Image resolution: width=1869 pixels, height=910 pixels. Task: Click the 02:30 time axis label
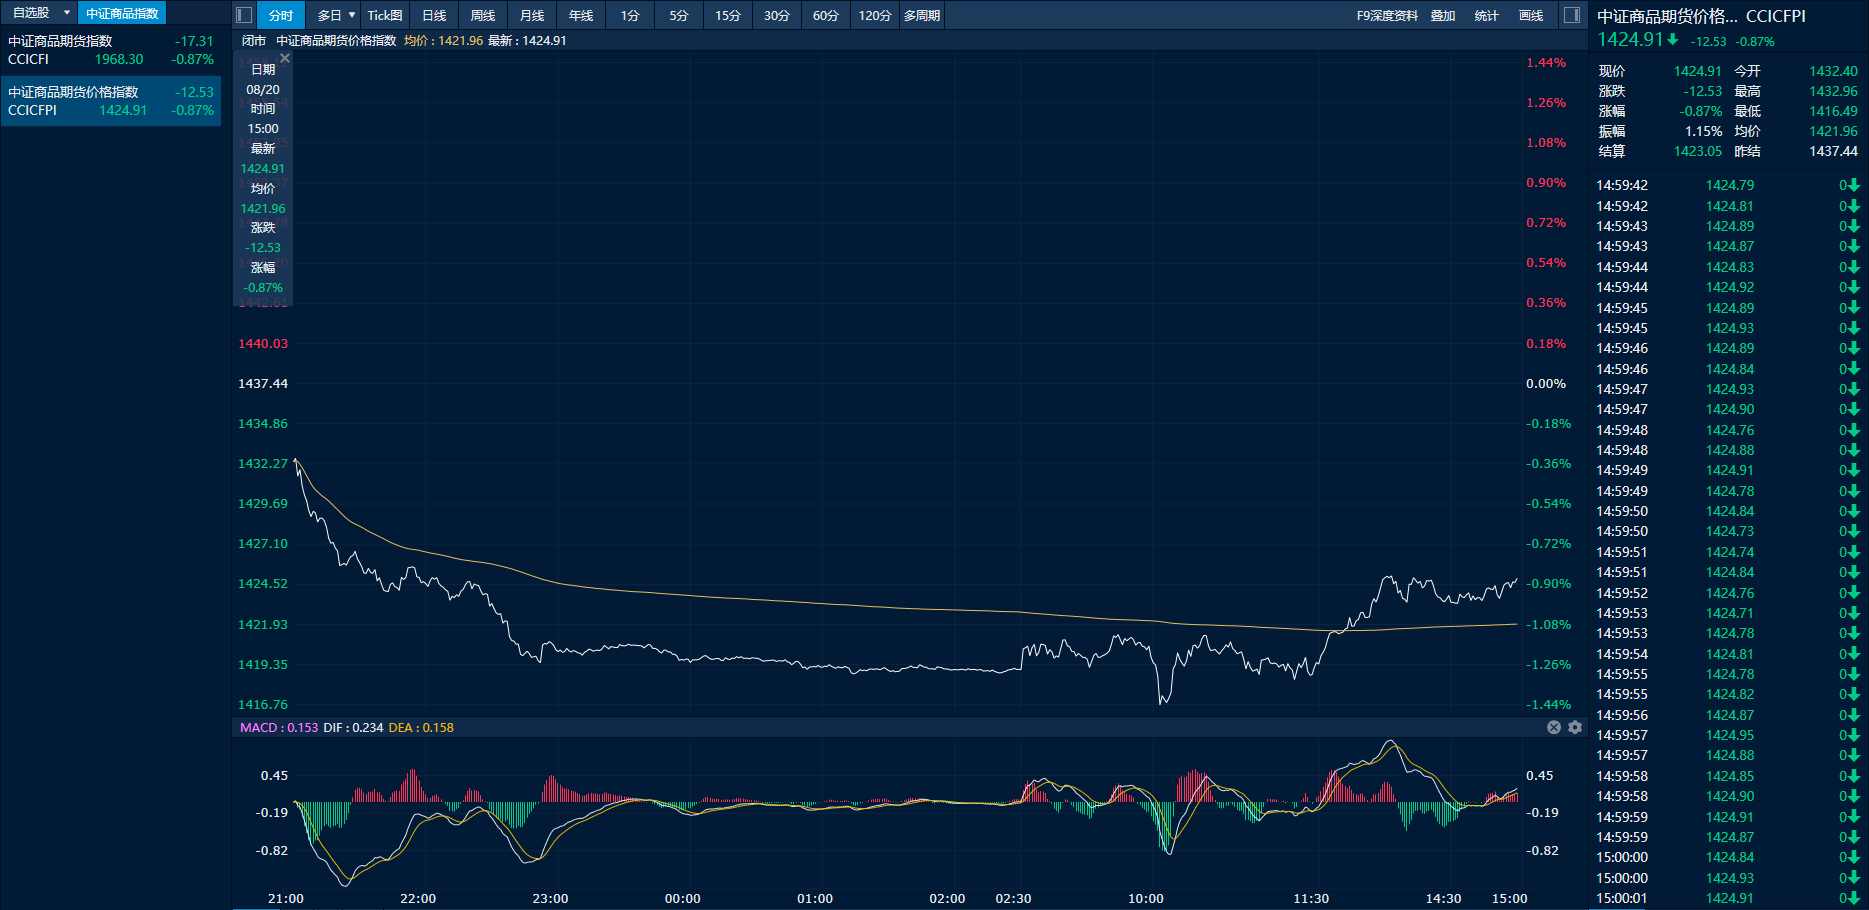tap(1013, 898)
